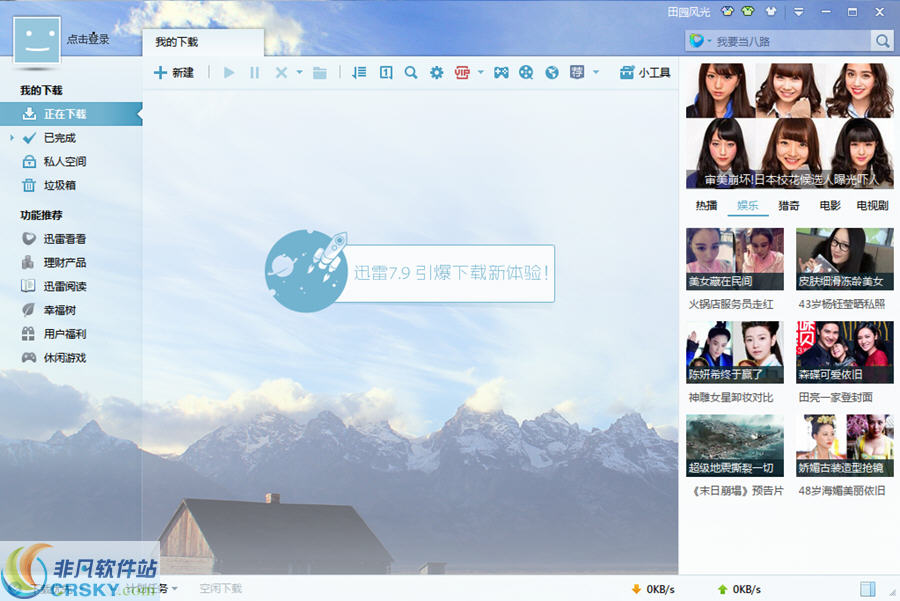900x601 pixels.
Task: Click the square icon right of the globe
Action: click(577, 72)
